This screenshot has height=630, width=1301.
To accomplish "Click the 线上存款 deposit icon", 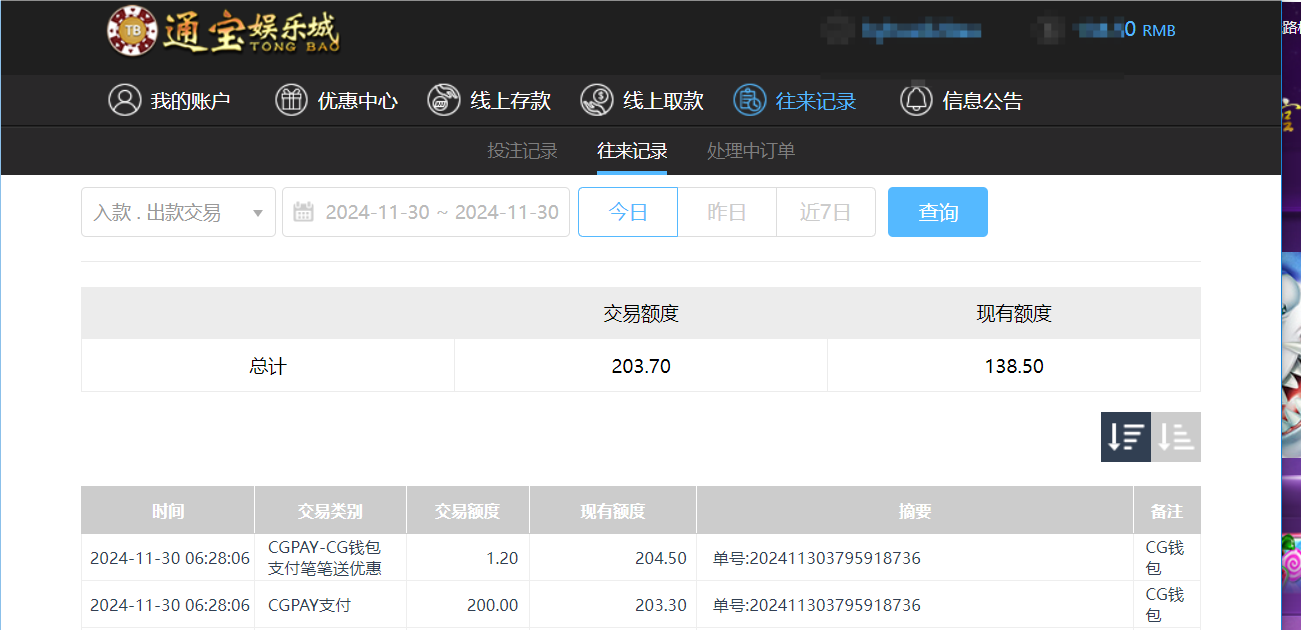I will [x=443, y=100].
